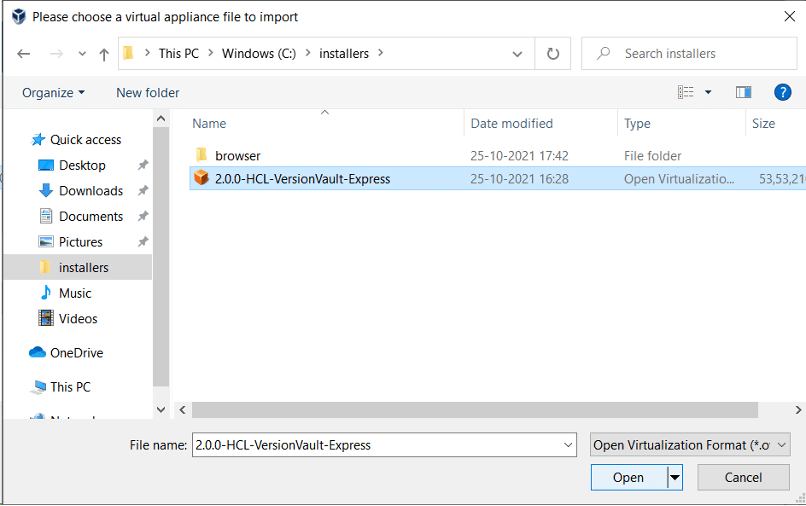The width and height of the screenshot is (806, 506).
Task: Expand chevron between This PC and Windows (C:)
Action: click(210, 53)
